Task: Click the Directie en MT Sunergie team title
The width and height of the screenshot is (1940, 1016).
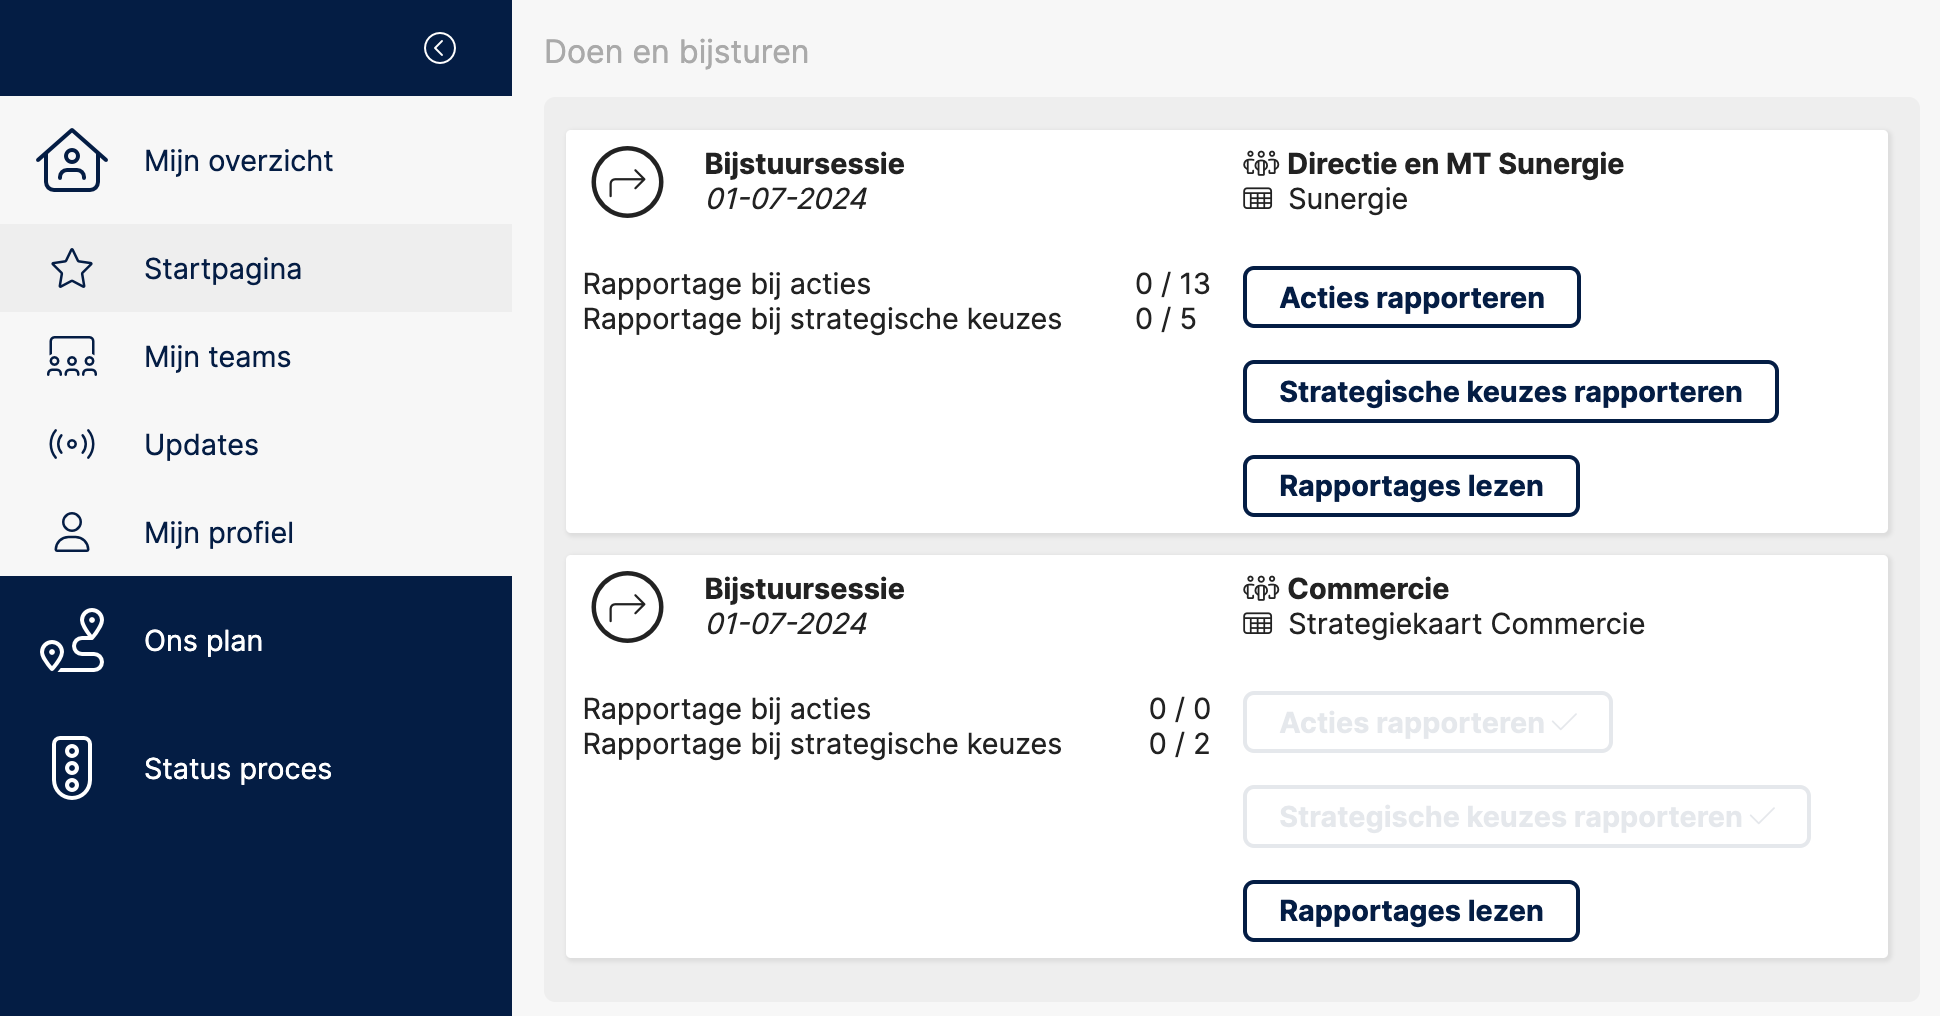Action: [x=1455, y=163]
